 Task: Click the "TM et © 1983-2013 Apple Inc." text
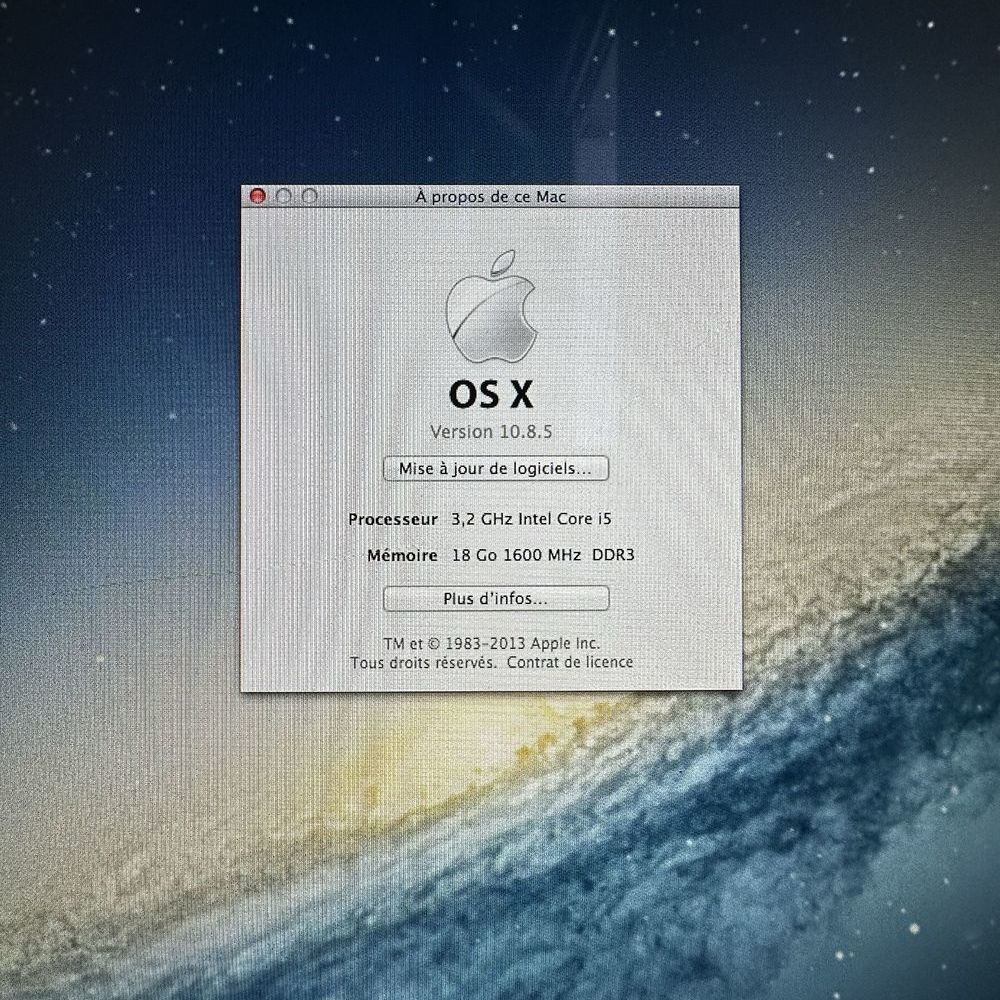pos(492,643)
